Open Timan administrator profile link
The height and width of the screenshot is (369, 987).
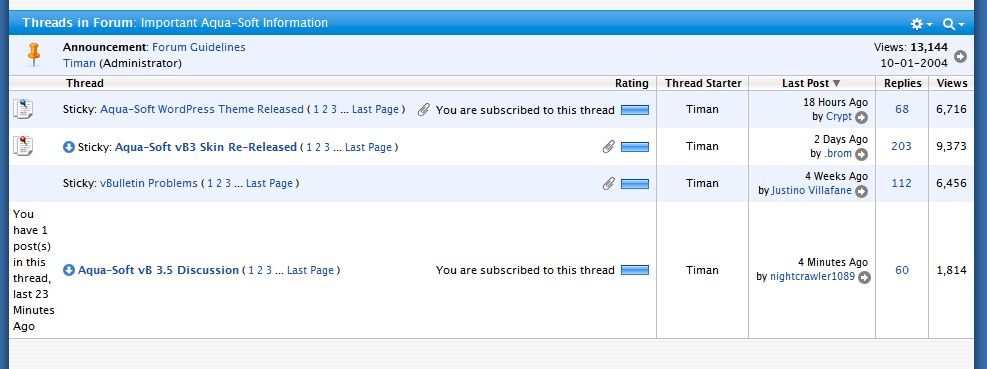tap(79, 63)
